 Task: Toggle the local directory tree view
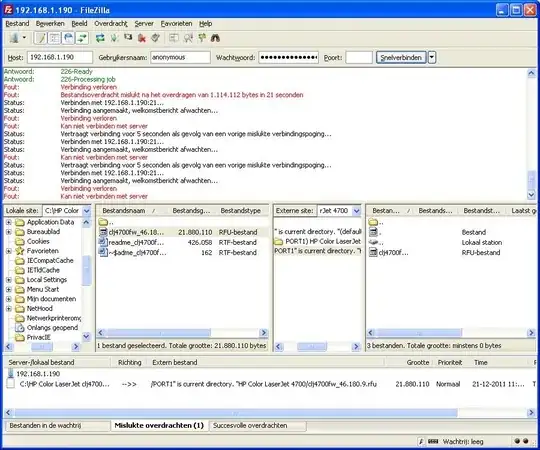(x=54, y=38)
